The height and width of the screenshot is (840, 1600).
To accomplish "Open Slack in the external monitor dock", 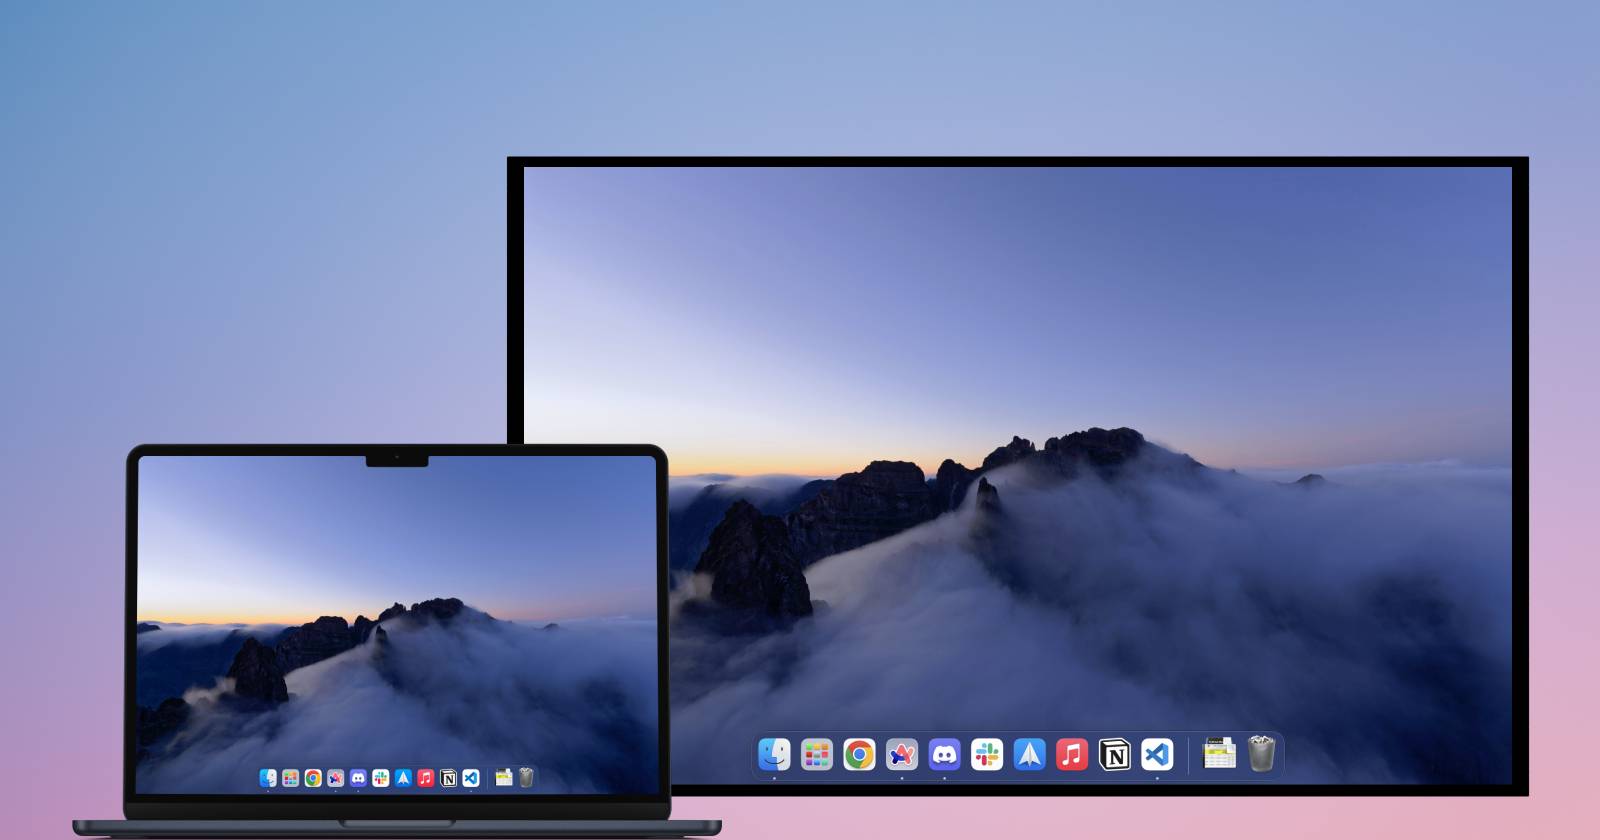I will (x=987, y=754).
